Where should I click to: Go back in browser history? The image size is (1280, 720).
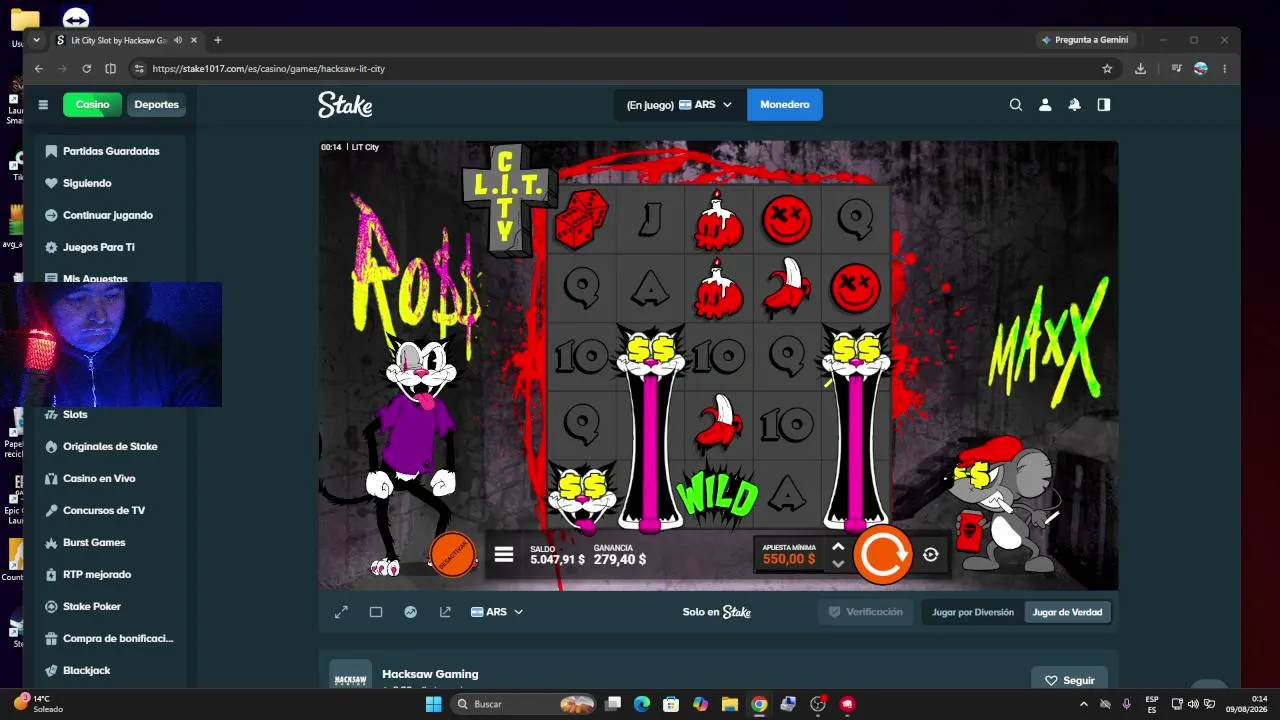click(38, 69)
